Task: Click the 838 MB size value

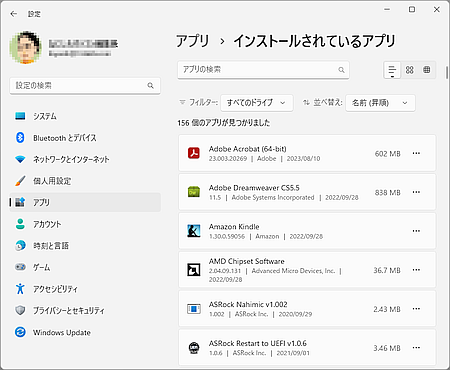Action: (387, 193)
